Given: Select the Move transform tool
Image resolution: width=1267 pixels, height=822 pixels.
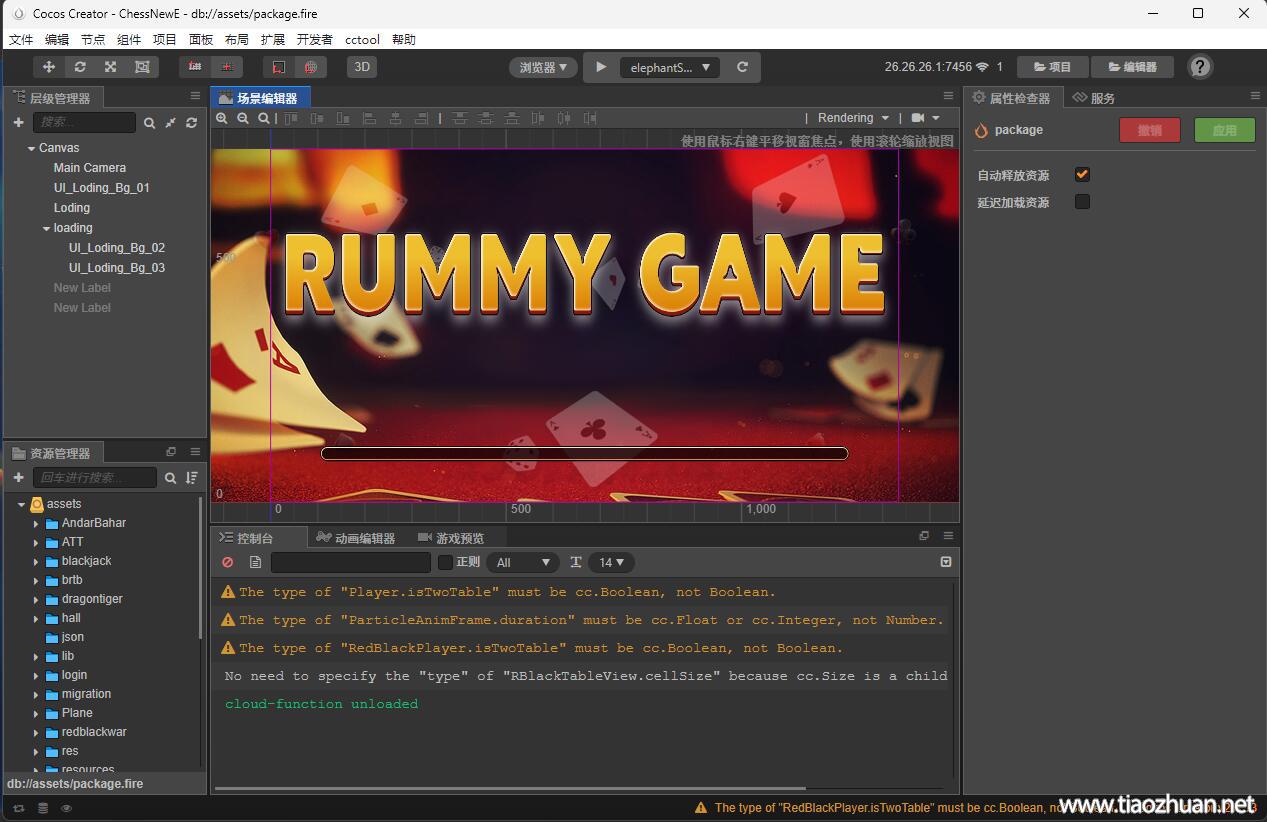Looking at the screenshot, I should pyautogui.click(x=48, y=67).
